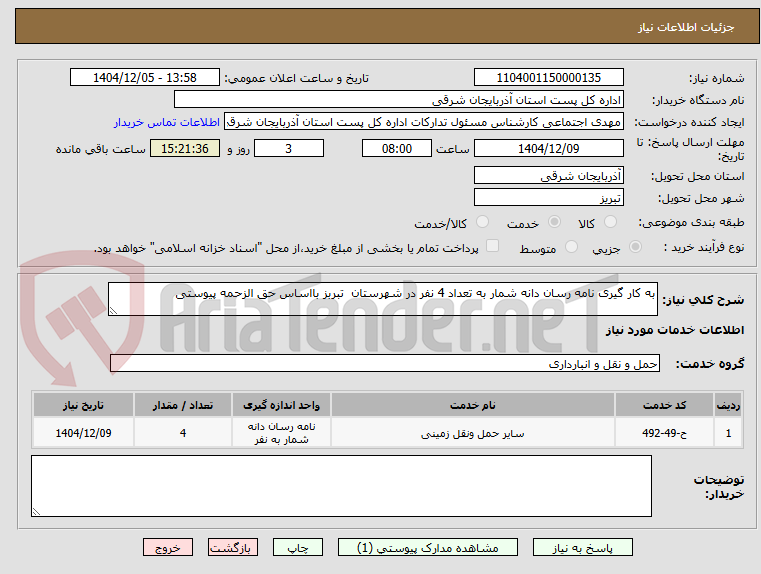This screenshot has height=574, width=761.
Task: Click the پاسخ به نیاز button
Action: tap(582, 547)
